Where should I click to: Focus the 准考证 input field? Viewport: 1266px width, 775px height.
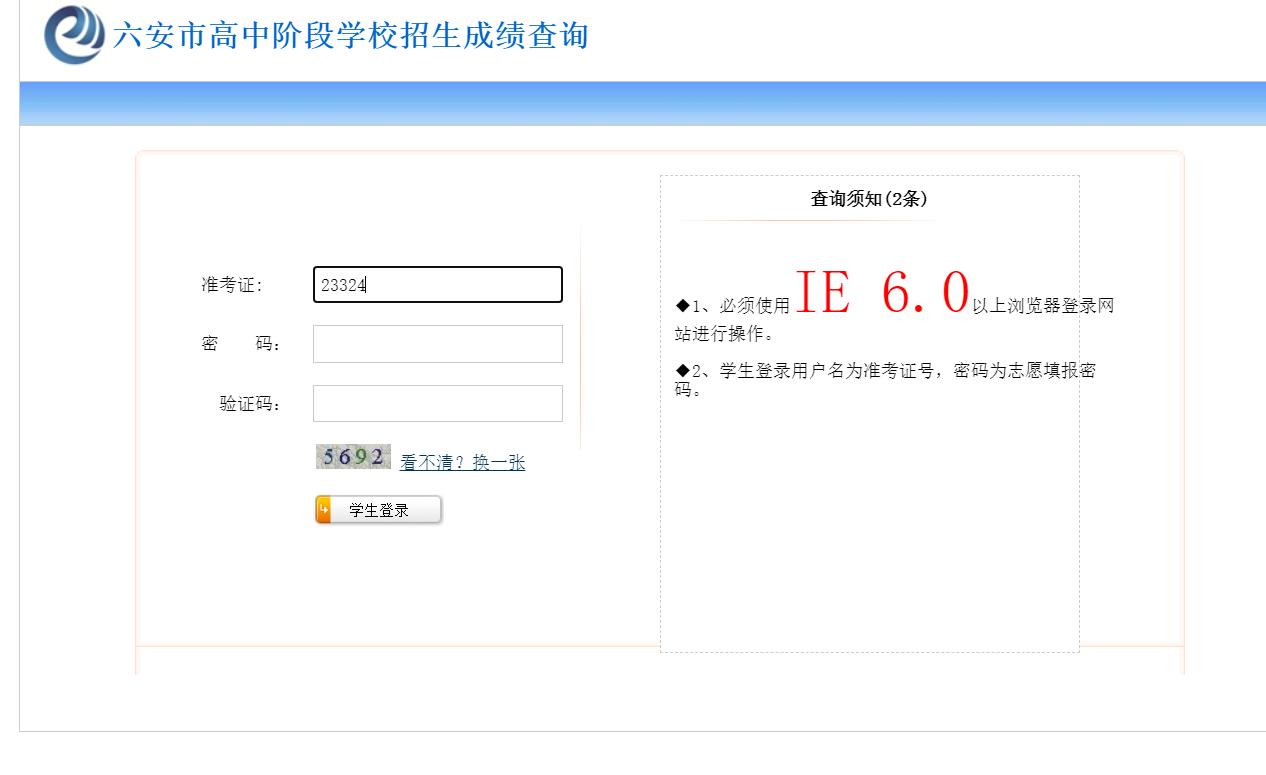tap(438, 284)
